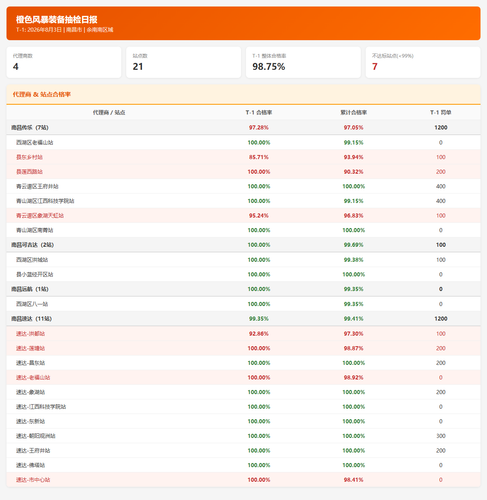Select the 青云谱区象湖天虹站 station row
The height and width of the screenshot is (500, 487).
point(243,216)
